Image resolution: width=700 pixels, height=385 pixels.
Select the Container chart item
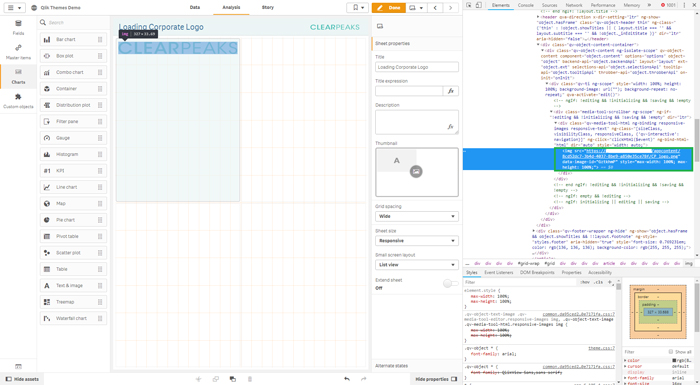[73, 89]
